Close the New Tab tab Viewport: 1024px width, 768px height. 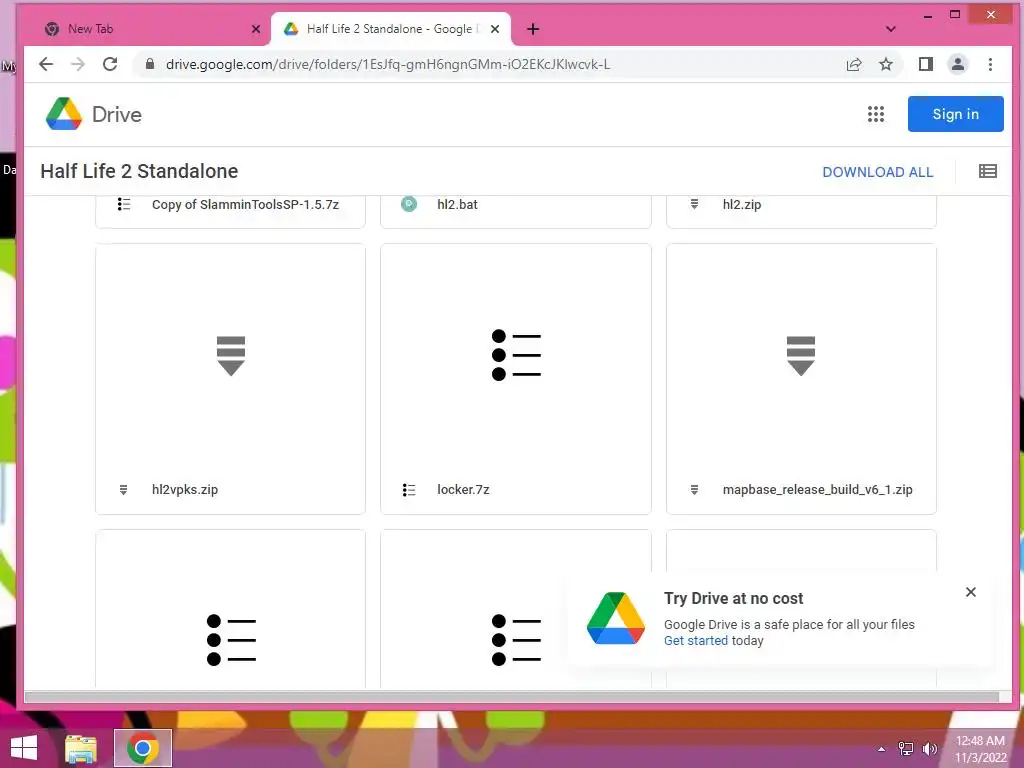[x=256, y=29]
